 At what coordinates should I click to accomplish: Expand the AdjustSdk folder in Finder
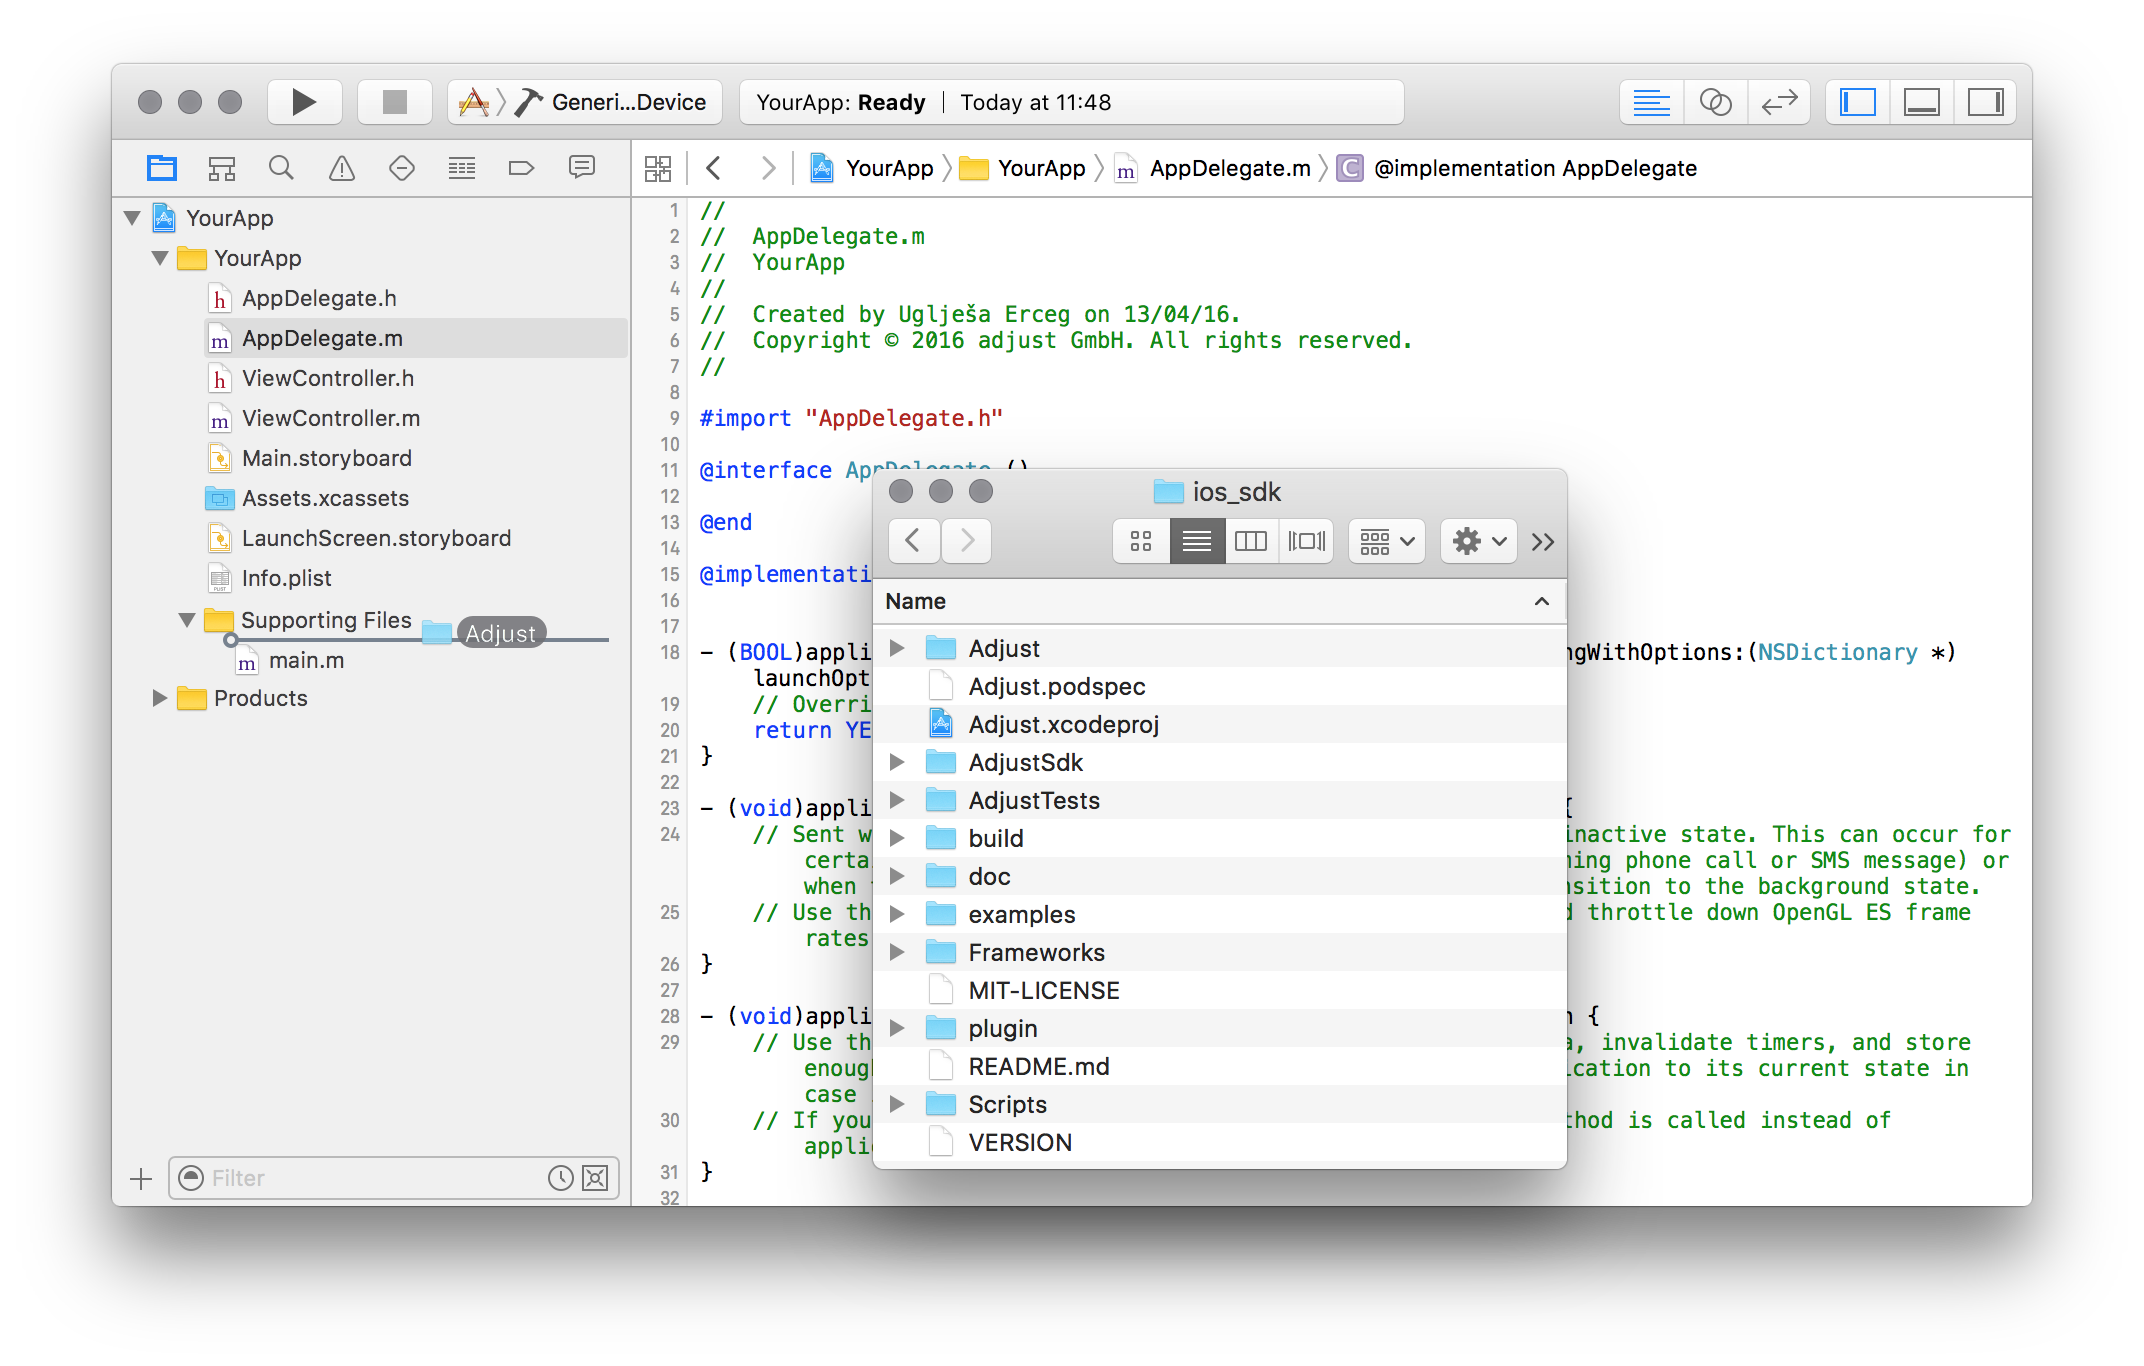(897, 762)
